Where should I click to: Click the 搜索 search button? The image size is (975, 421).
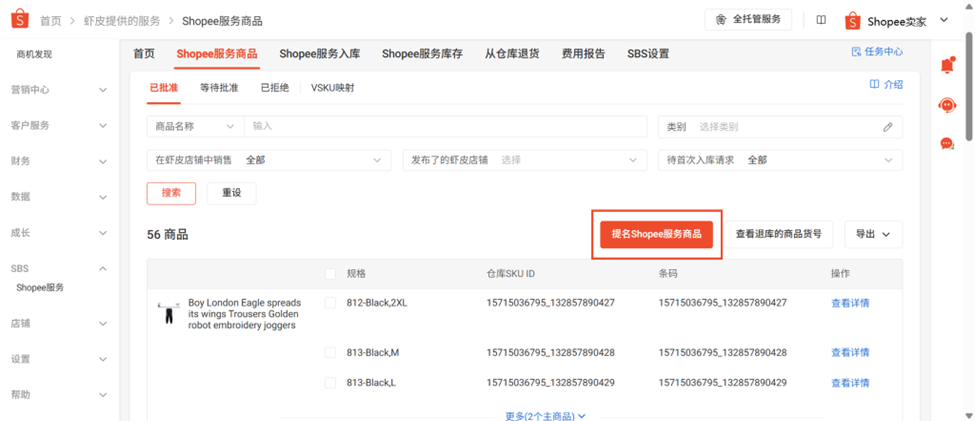(171, 193)
